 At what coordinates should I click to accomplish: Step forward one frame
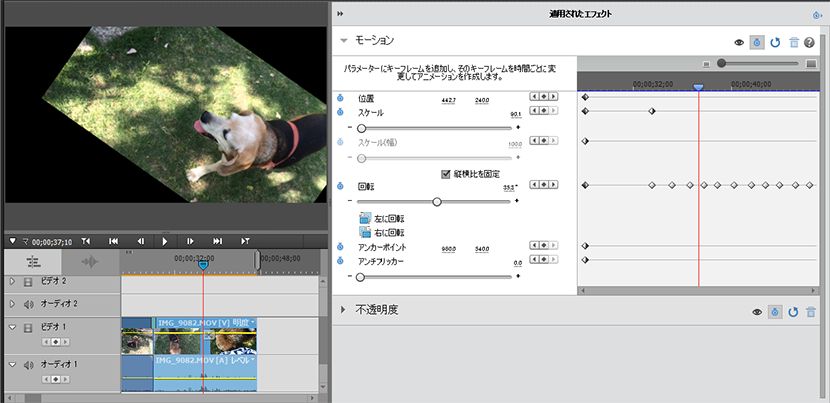pos(190,241)
